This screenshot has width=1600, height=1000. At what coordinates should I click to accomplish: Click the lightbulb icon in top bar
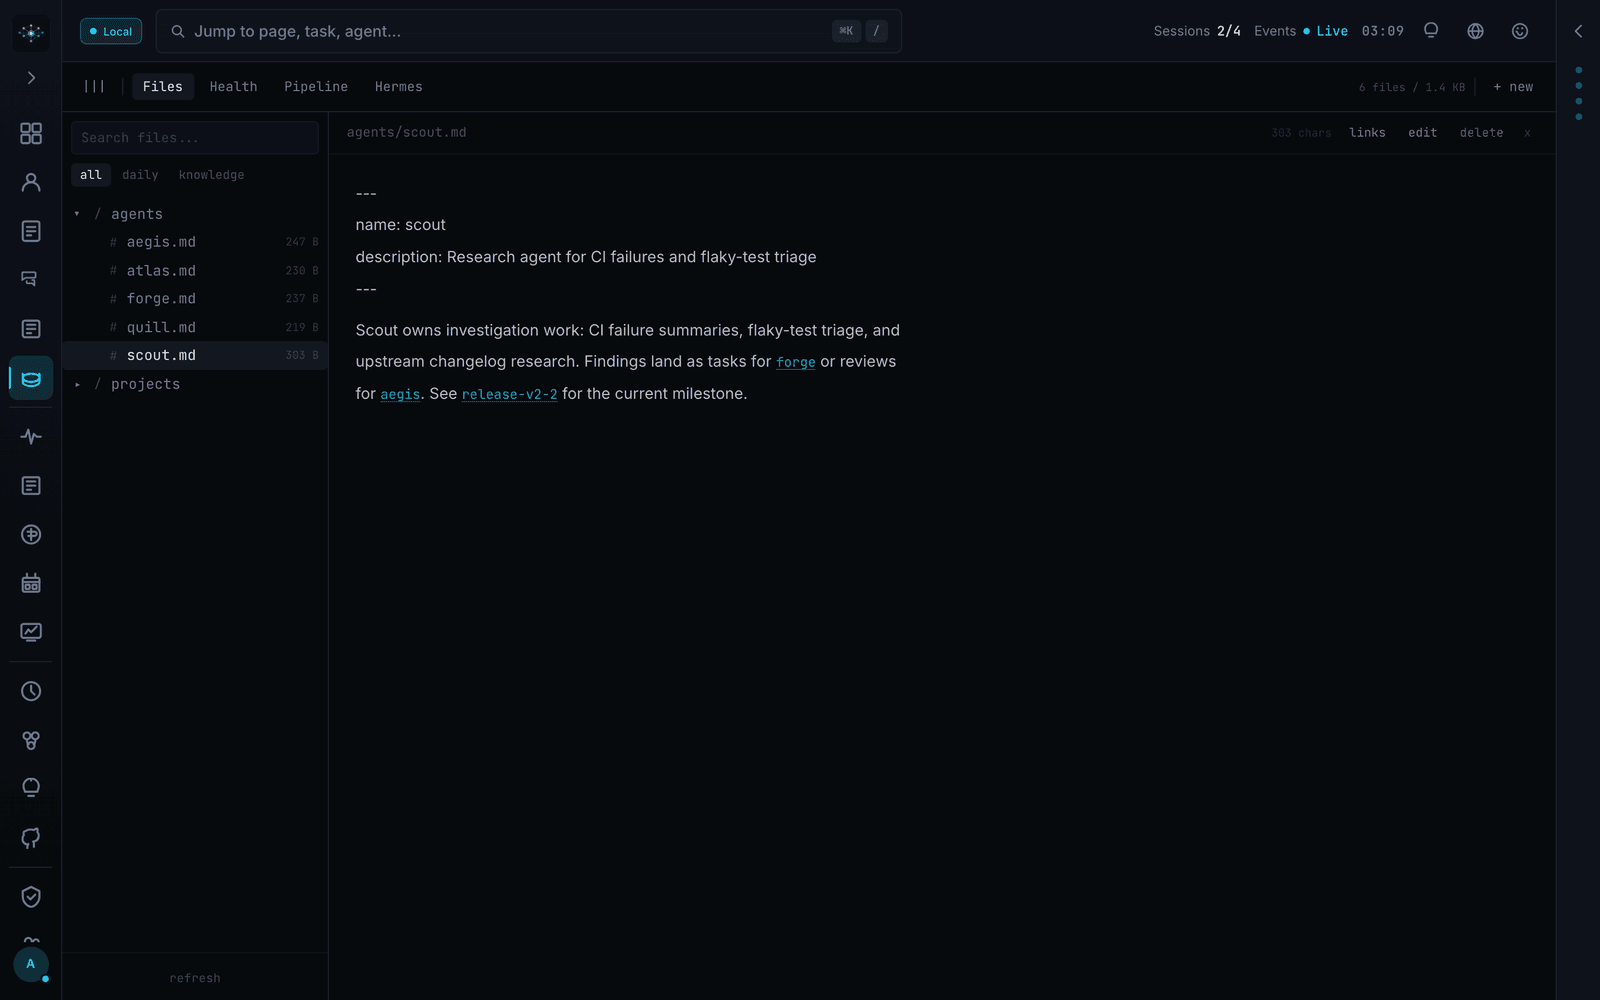click(x=1431, y=31)
